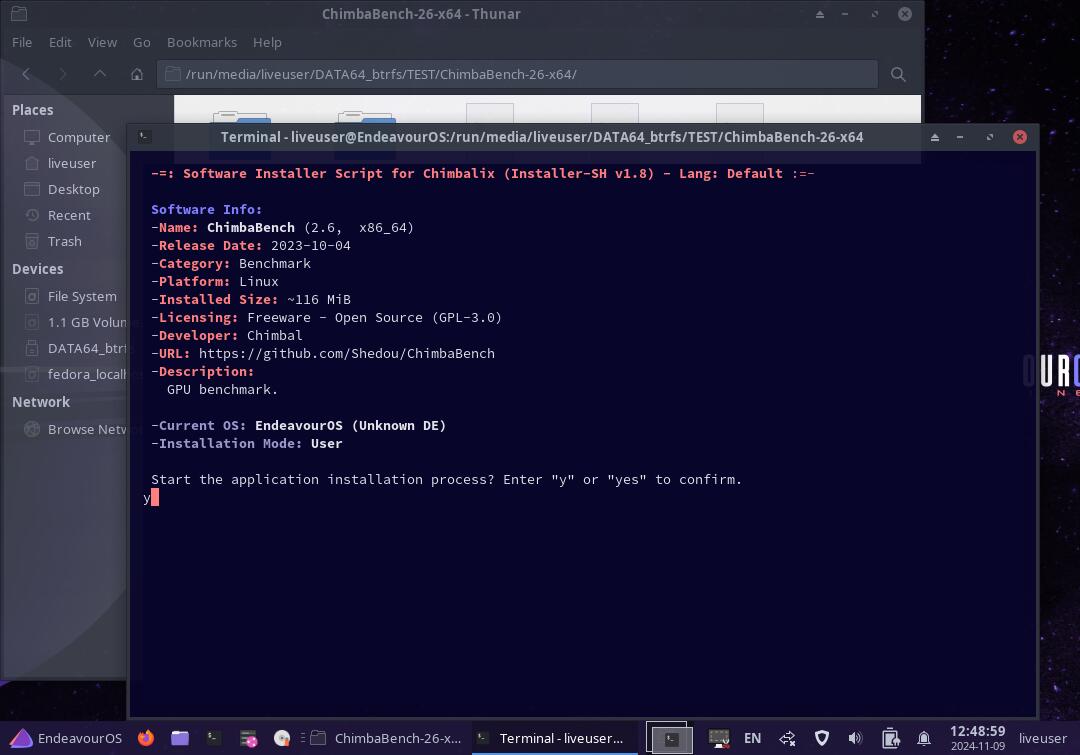Click the Browse Network globe icon
The image size is (1080, 755).
pos(32,429)
